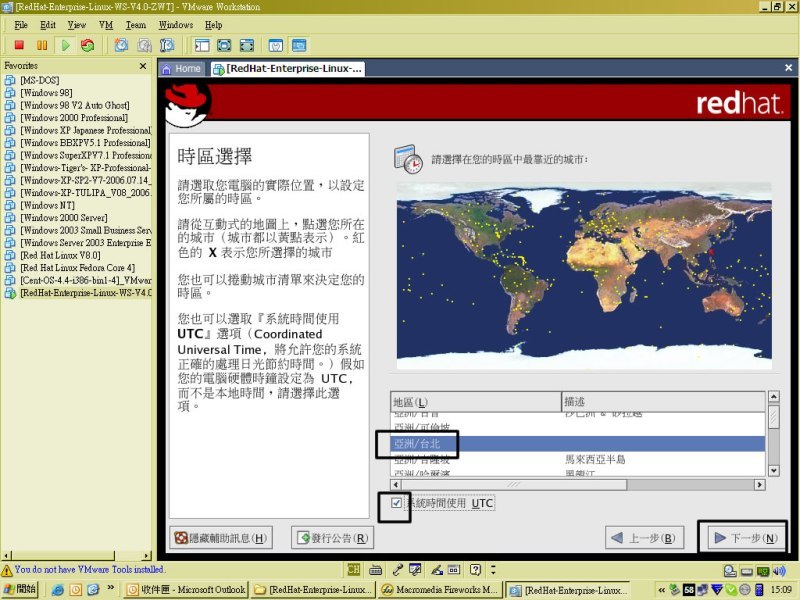The height and width of the screenshot is (600, 800).
Task: Open the Help menu
Action: [x=214, y=25]
